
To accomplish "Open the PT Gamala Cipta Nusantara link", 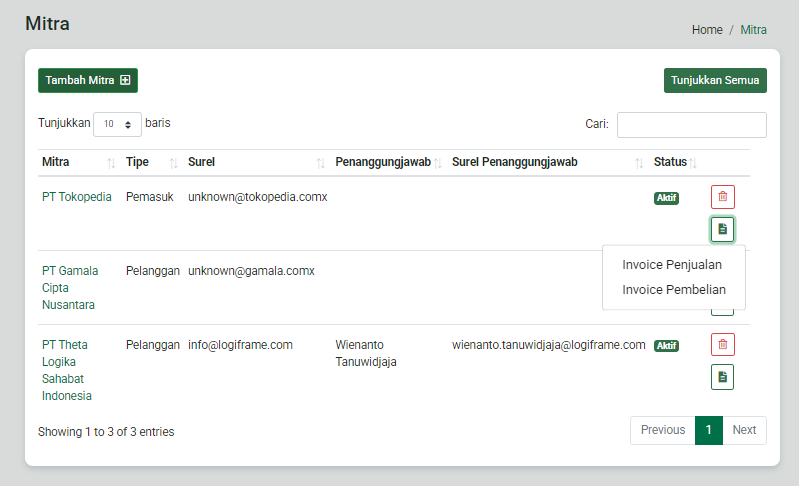I will (70, 288).
